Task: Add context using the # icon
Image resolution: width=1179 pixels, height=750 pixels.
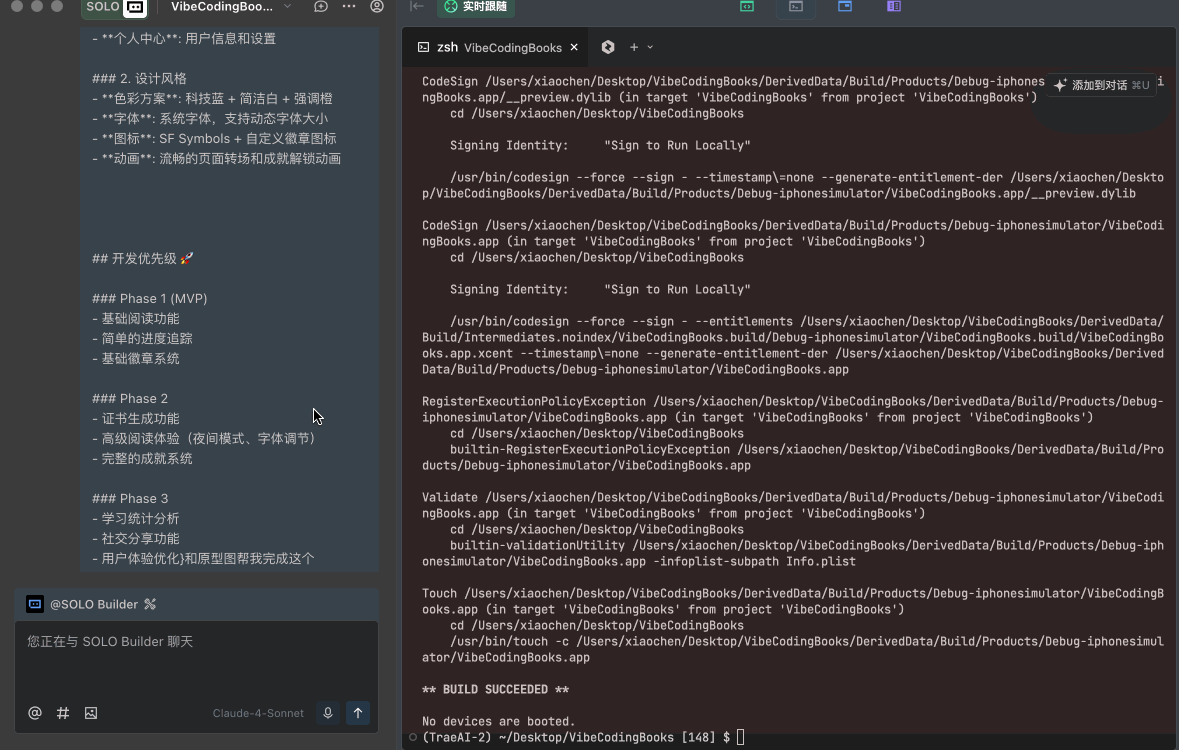Action: coord(63,713)
